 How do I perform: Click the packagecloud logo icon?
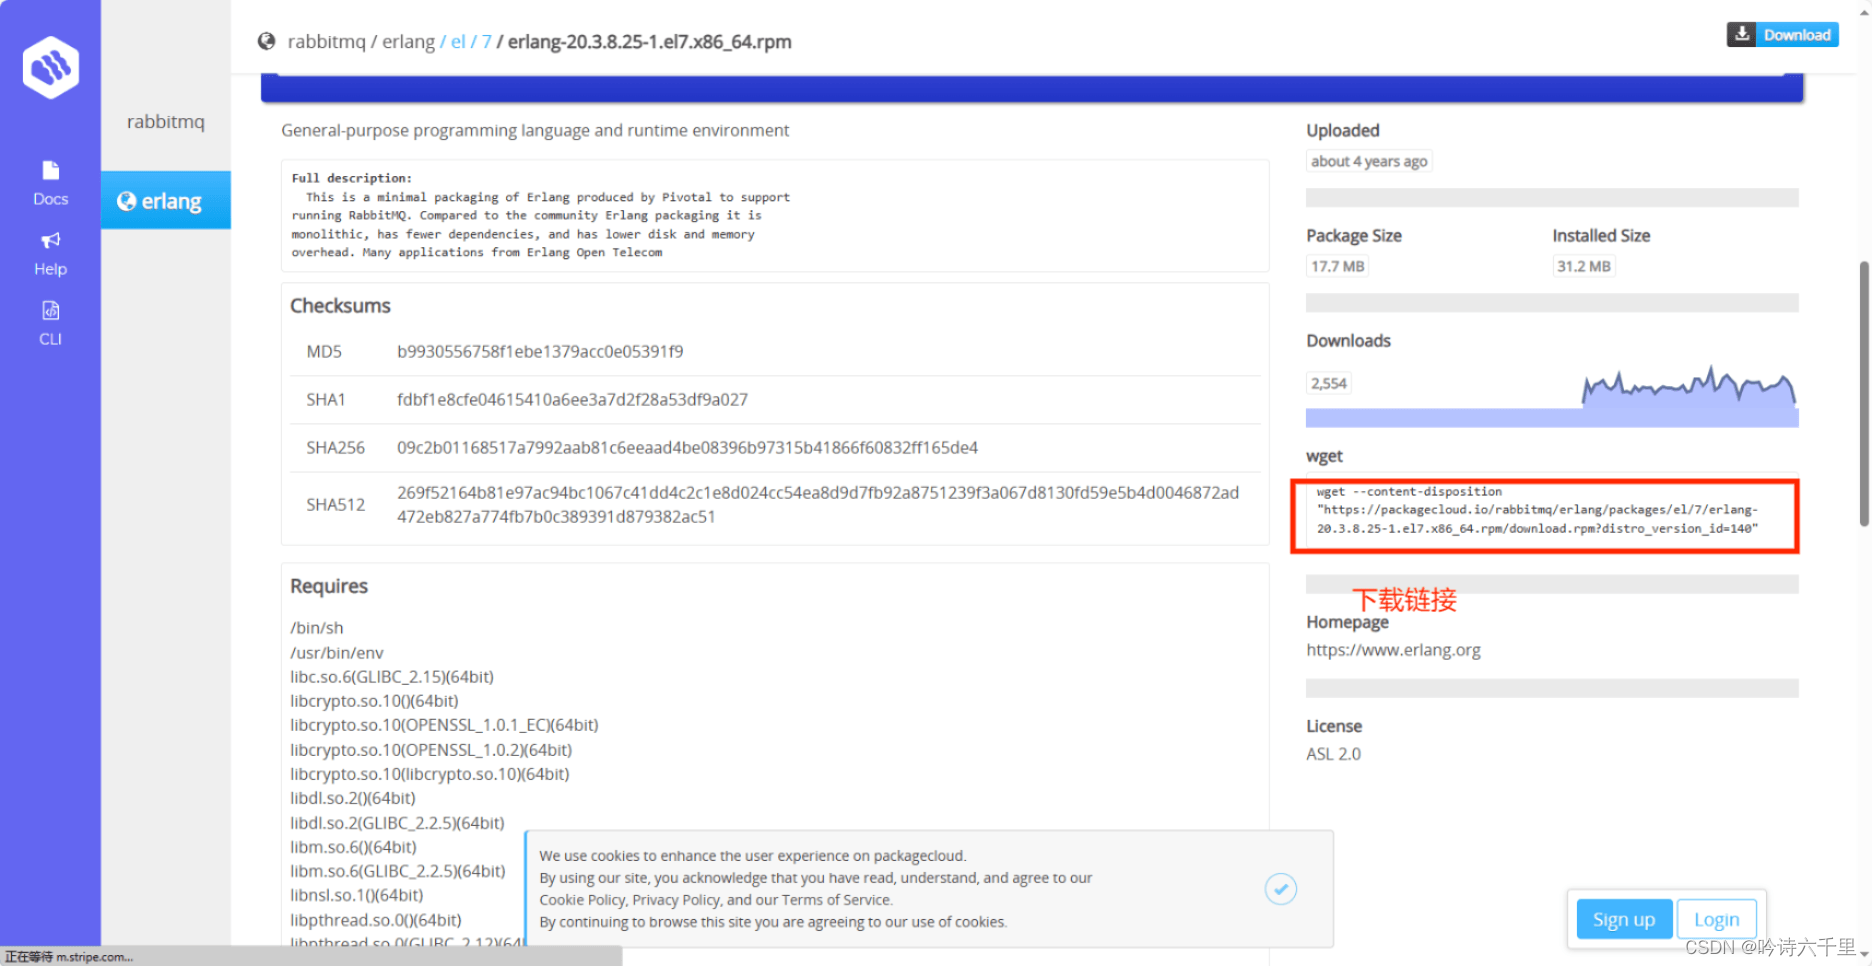pyautogui.click(x=51, y=67)
